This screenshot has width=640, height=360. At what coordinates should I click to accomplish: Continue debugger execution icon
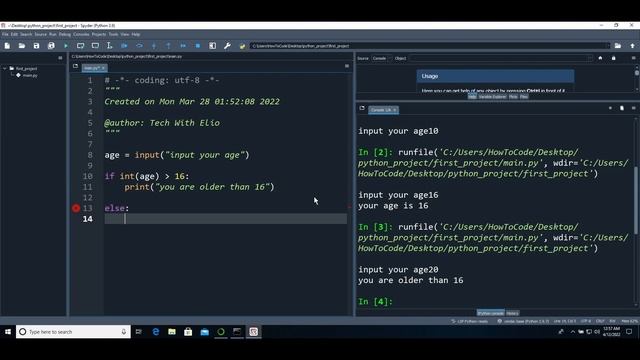pos(183,46)
